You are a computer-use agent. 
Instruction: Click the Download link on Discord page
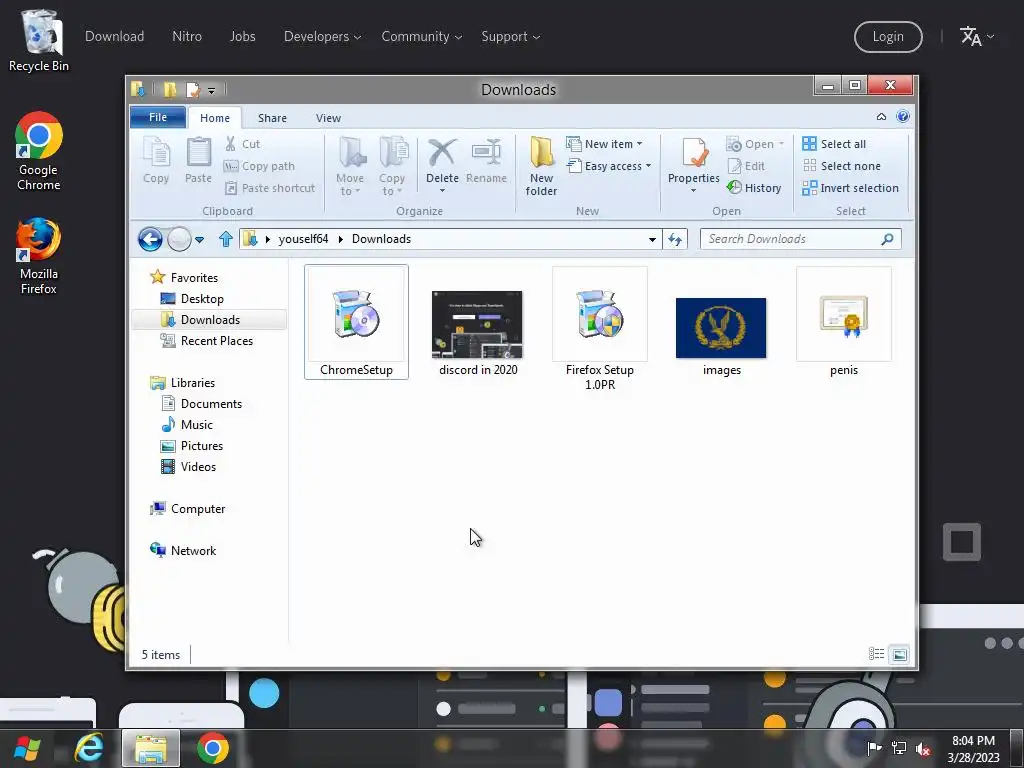[x=114, y=37]
